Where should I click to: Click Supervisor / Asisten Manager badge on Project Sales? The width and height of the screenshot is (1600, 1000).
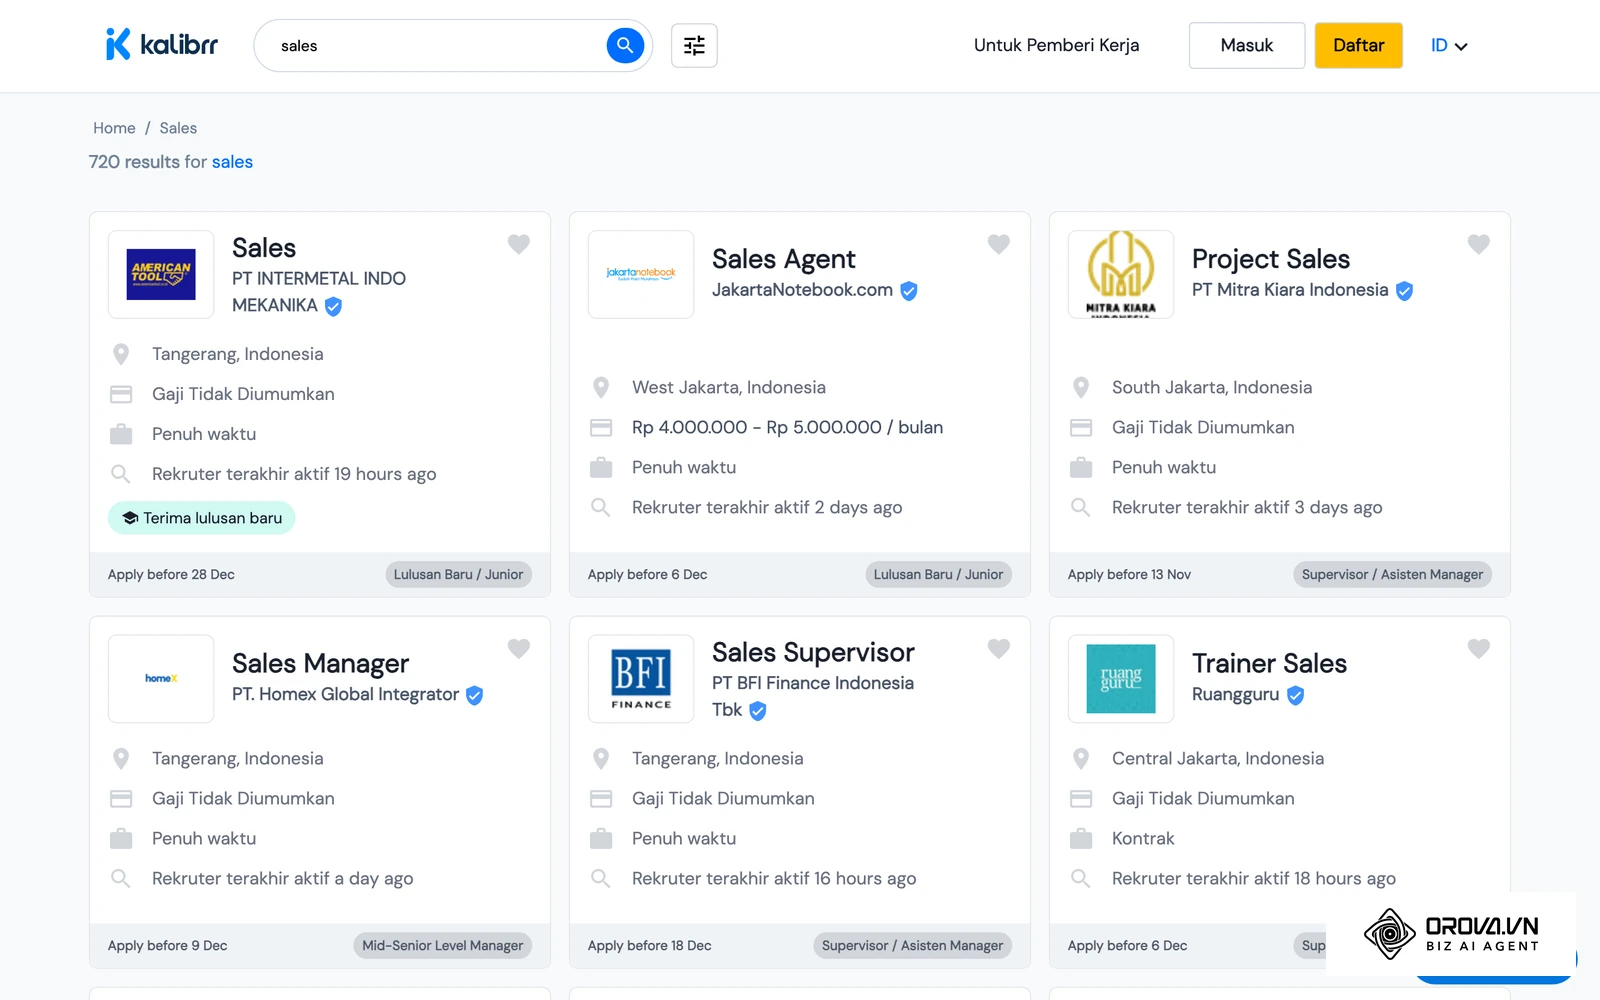[1392, 574]
